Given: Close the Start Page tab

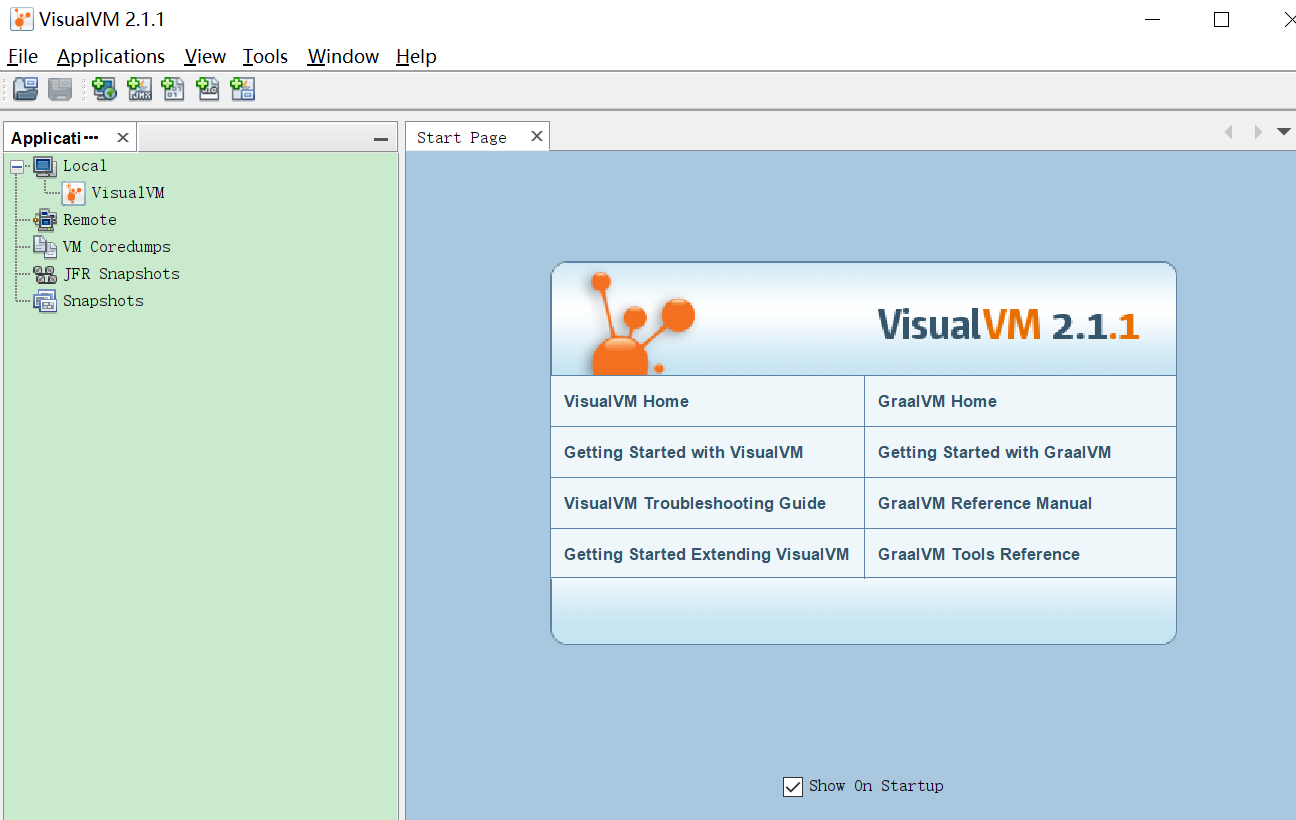Looking at the screenshot, I should (x=537, y=136).
